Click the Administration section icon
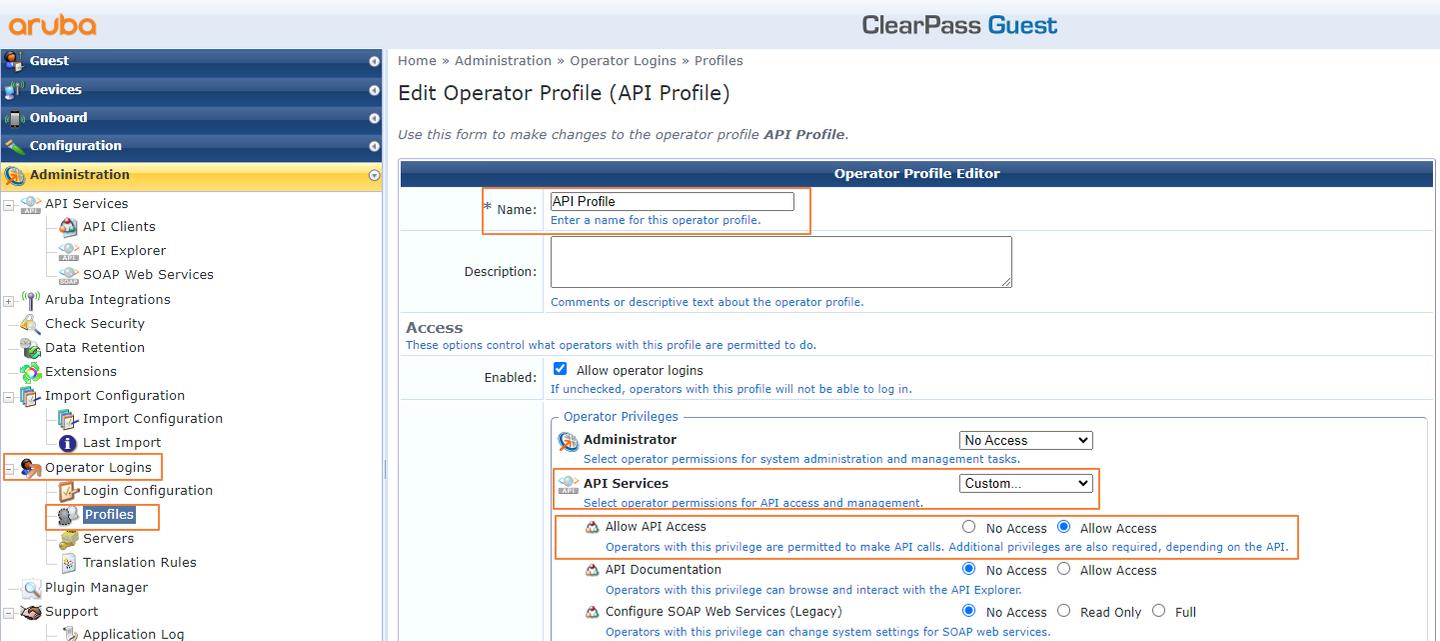The width and height of the screenshot is (1440, 641). click(14, 175)
